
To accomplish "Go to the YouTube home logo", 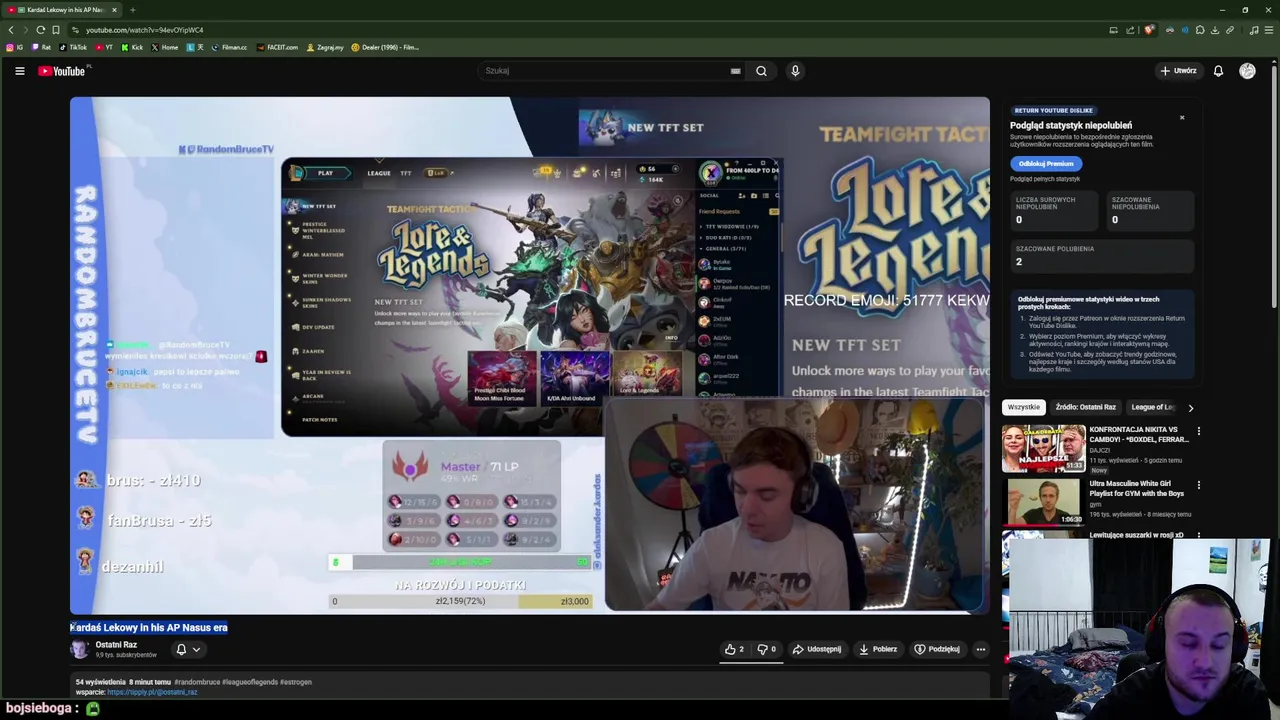I will pyautogui.click(x=63, y=71).
